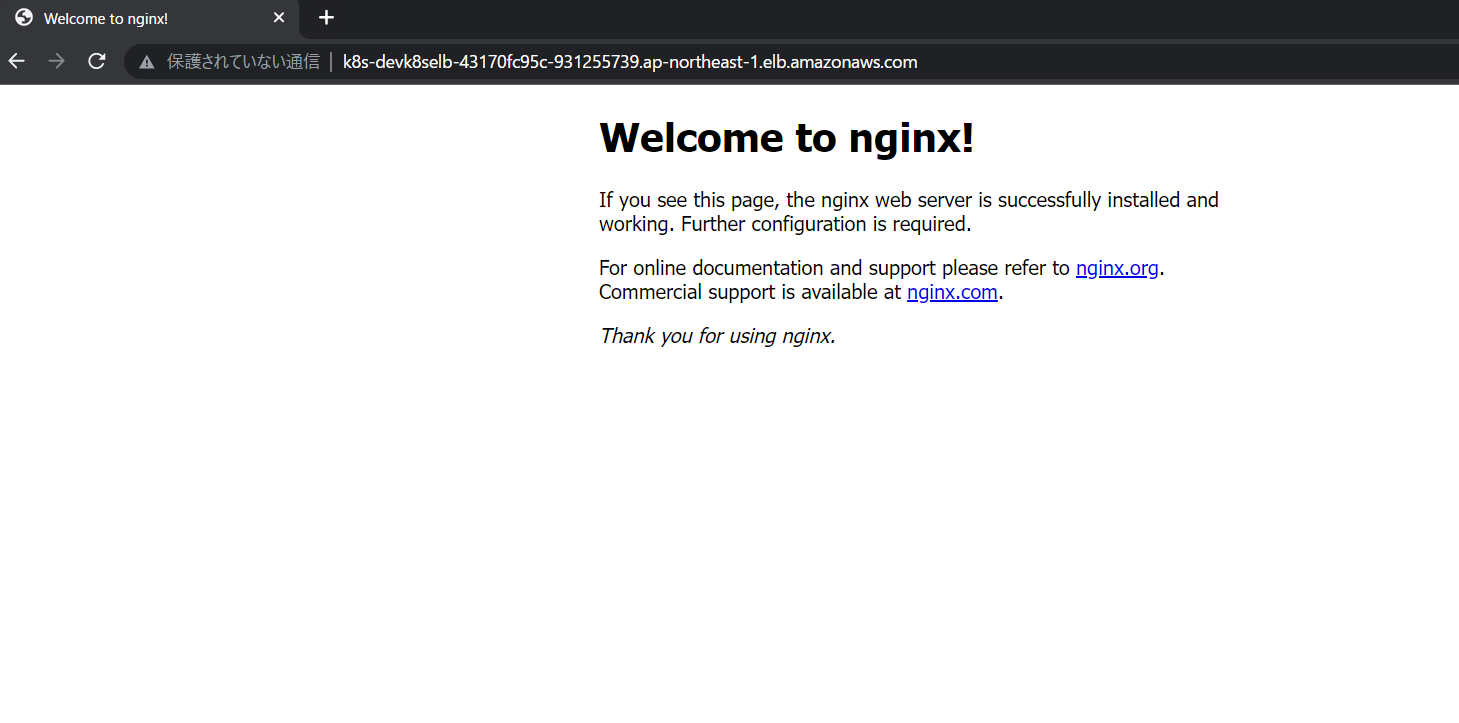Close the Welcome to nginx! tab
Viewport: 1459px width, 723px height.
279,18
